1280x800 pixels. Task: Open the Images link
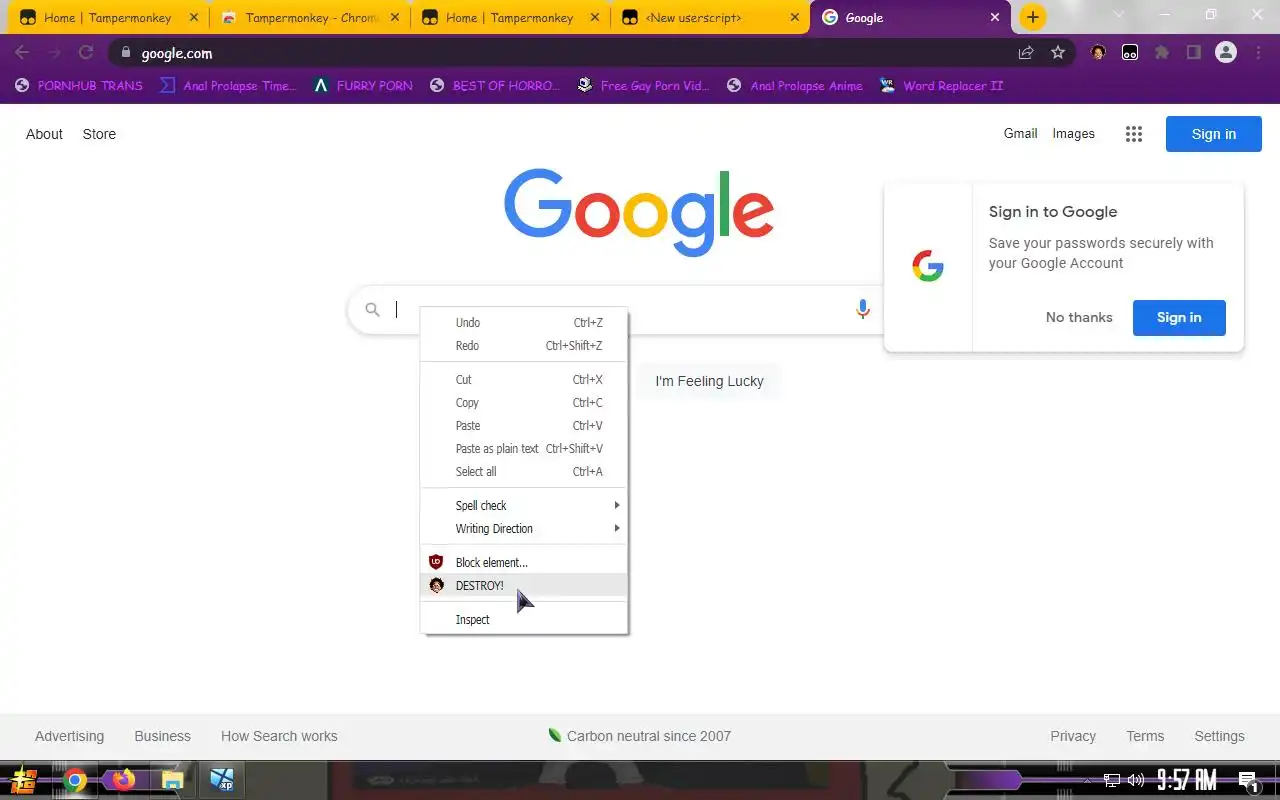[1073, 133]
